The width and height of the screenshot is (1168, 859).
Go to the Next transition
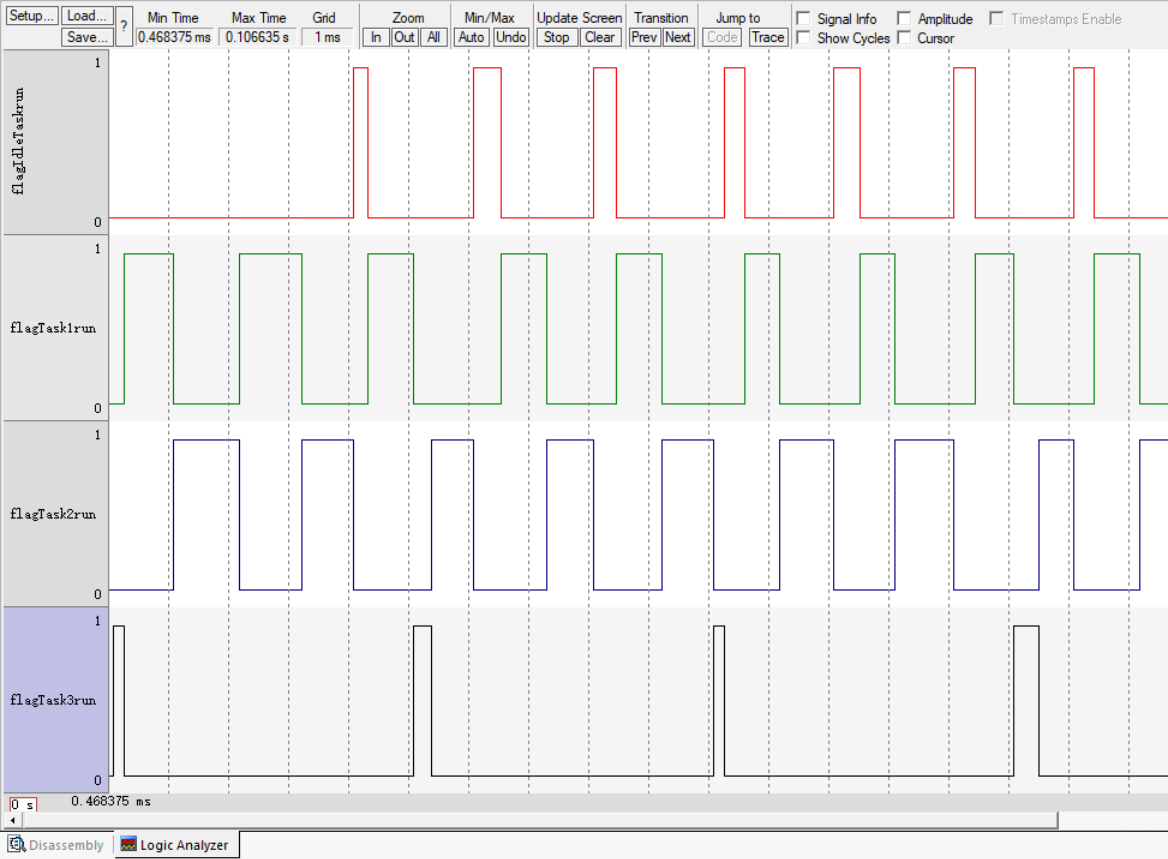(x=678, y=37)
